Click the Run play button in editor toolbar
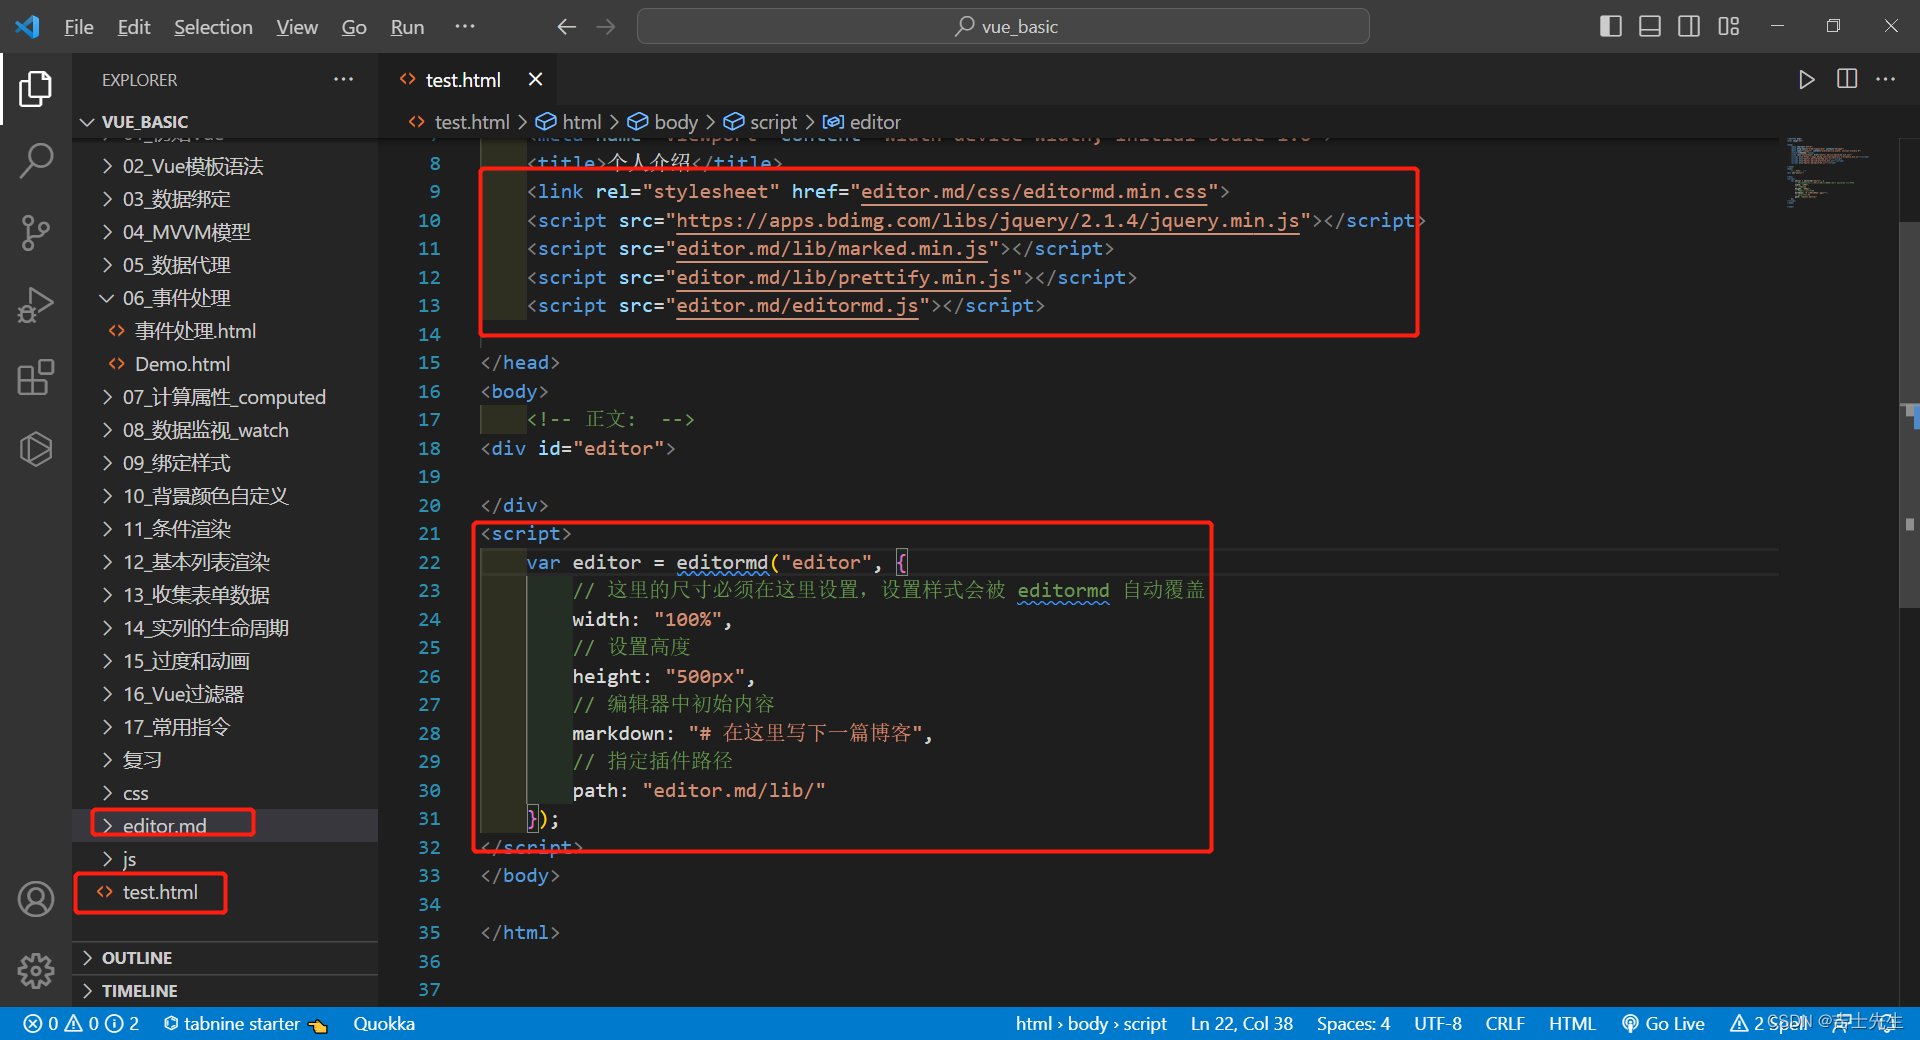Viewport: 1920px width, 1040px height. tap(1806, 80)
